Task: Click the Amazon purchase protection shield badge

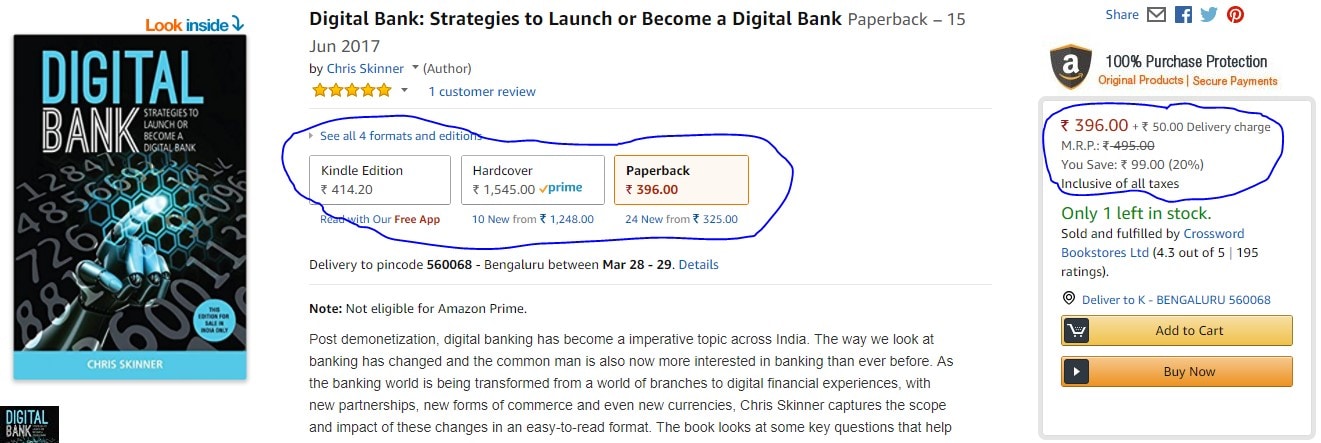Action: [1071, 68]
